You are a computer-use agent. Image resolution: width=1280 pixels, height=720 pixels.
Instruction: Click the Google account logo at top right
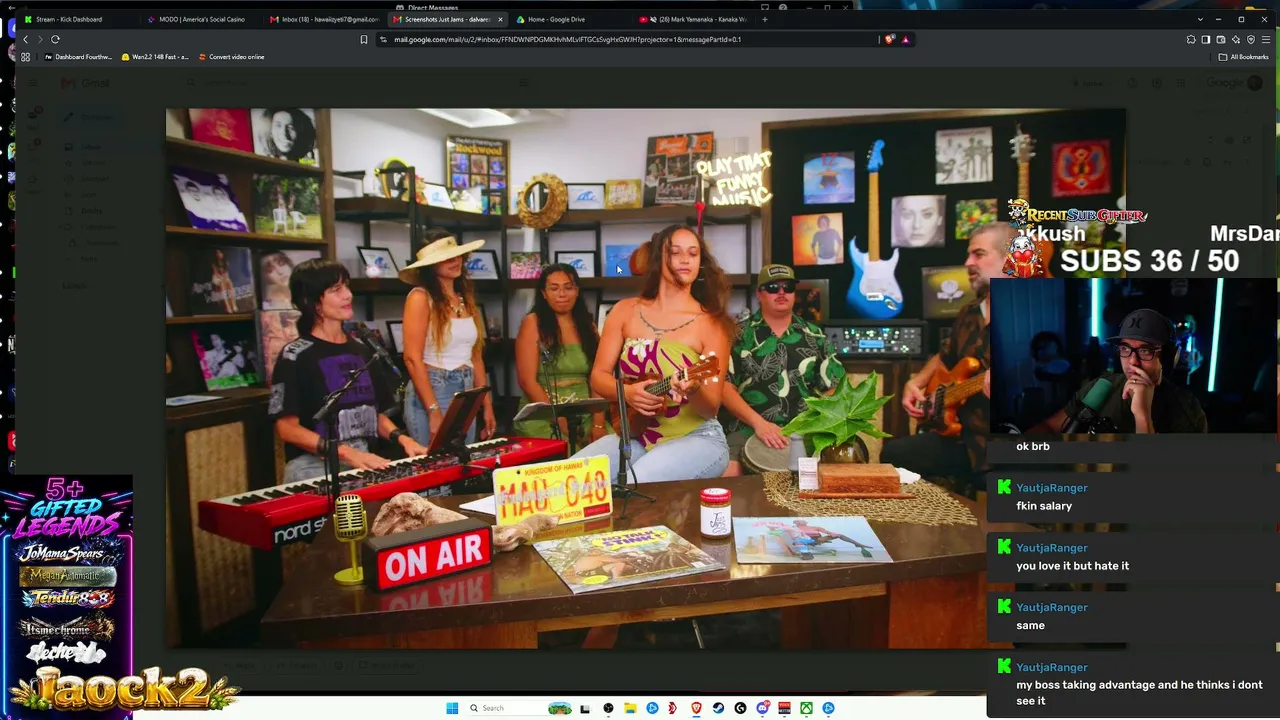coord(1226,83)
